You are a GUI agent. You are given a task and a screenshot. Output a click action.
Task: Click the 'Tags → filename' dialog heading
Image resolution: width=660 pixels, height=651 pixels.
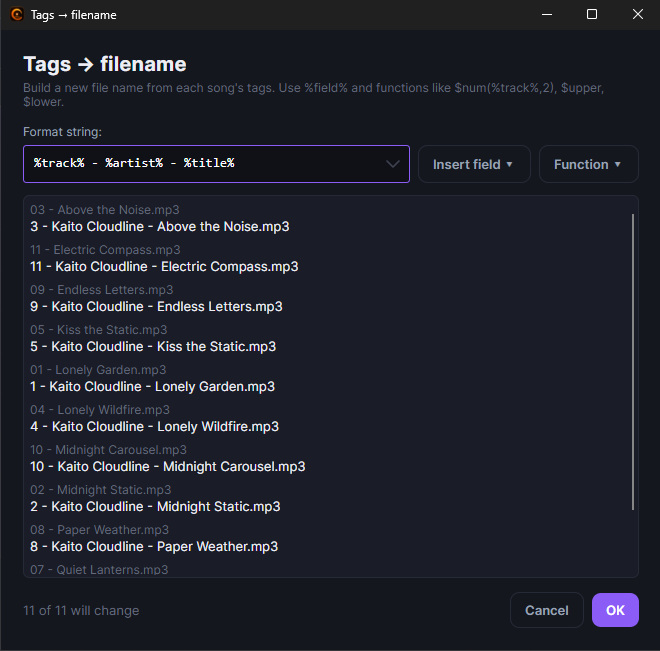coord(105,64)
